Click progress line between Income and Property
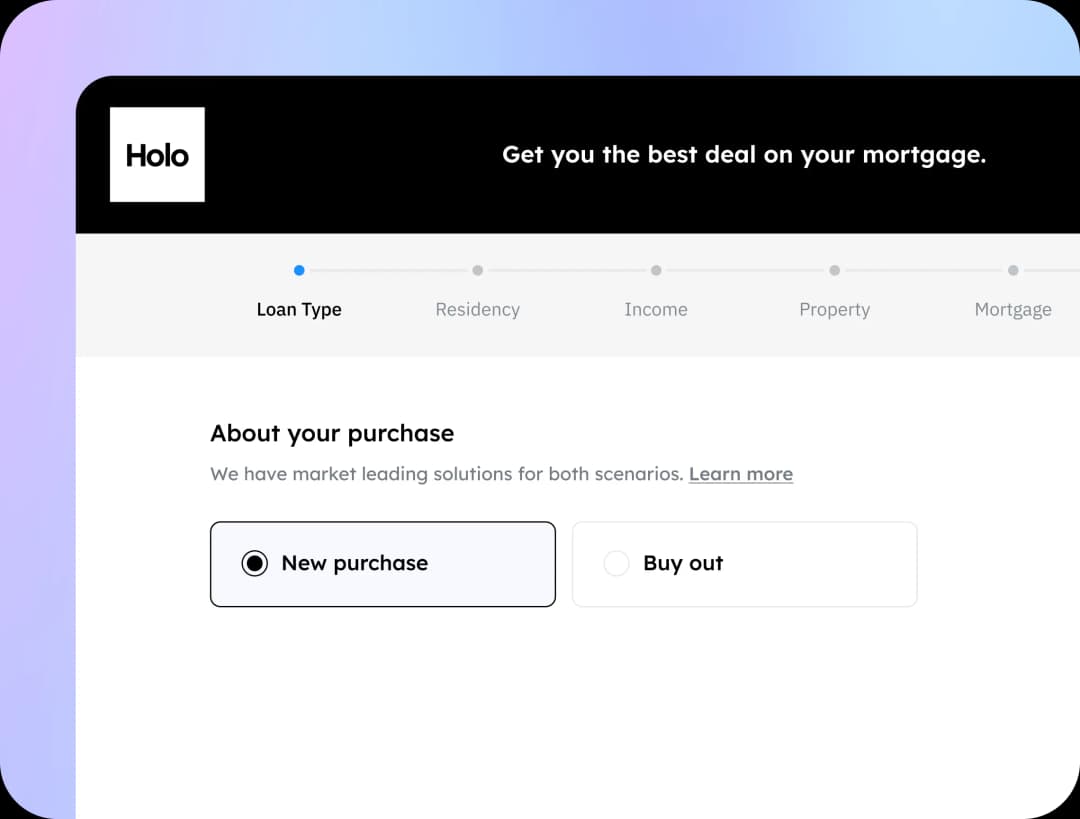Viewport: 1080px width, 819px height. pos(745,270)
